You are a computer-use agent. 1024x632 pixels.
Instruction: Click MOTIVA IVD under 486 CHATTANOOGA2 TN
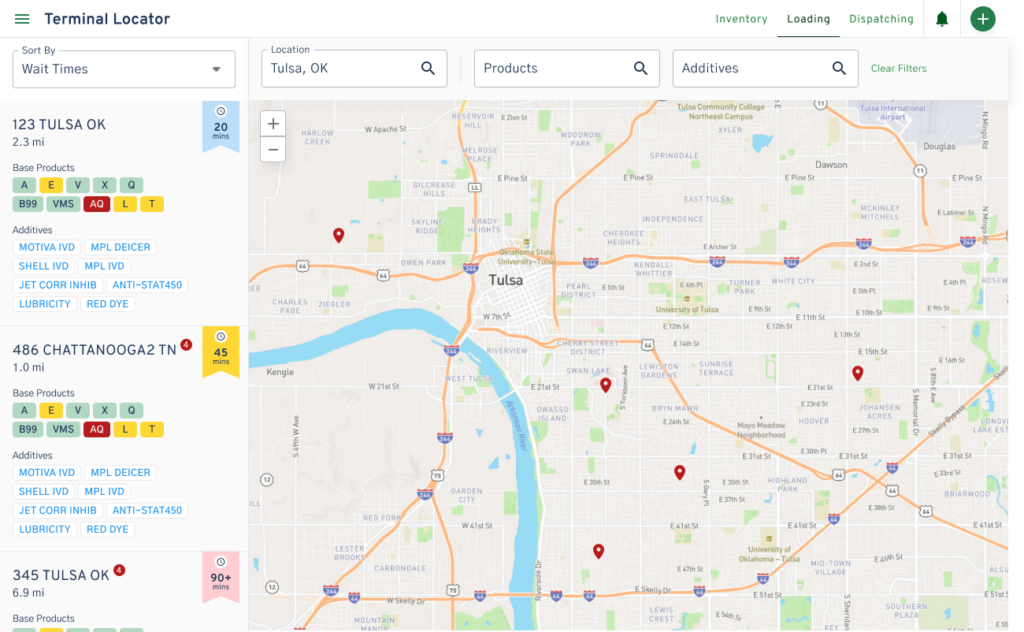47,472
